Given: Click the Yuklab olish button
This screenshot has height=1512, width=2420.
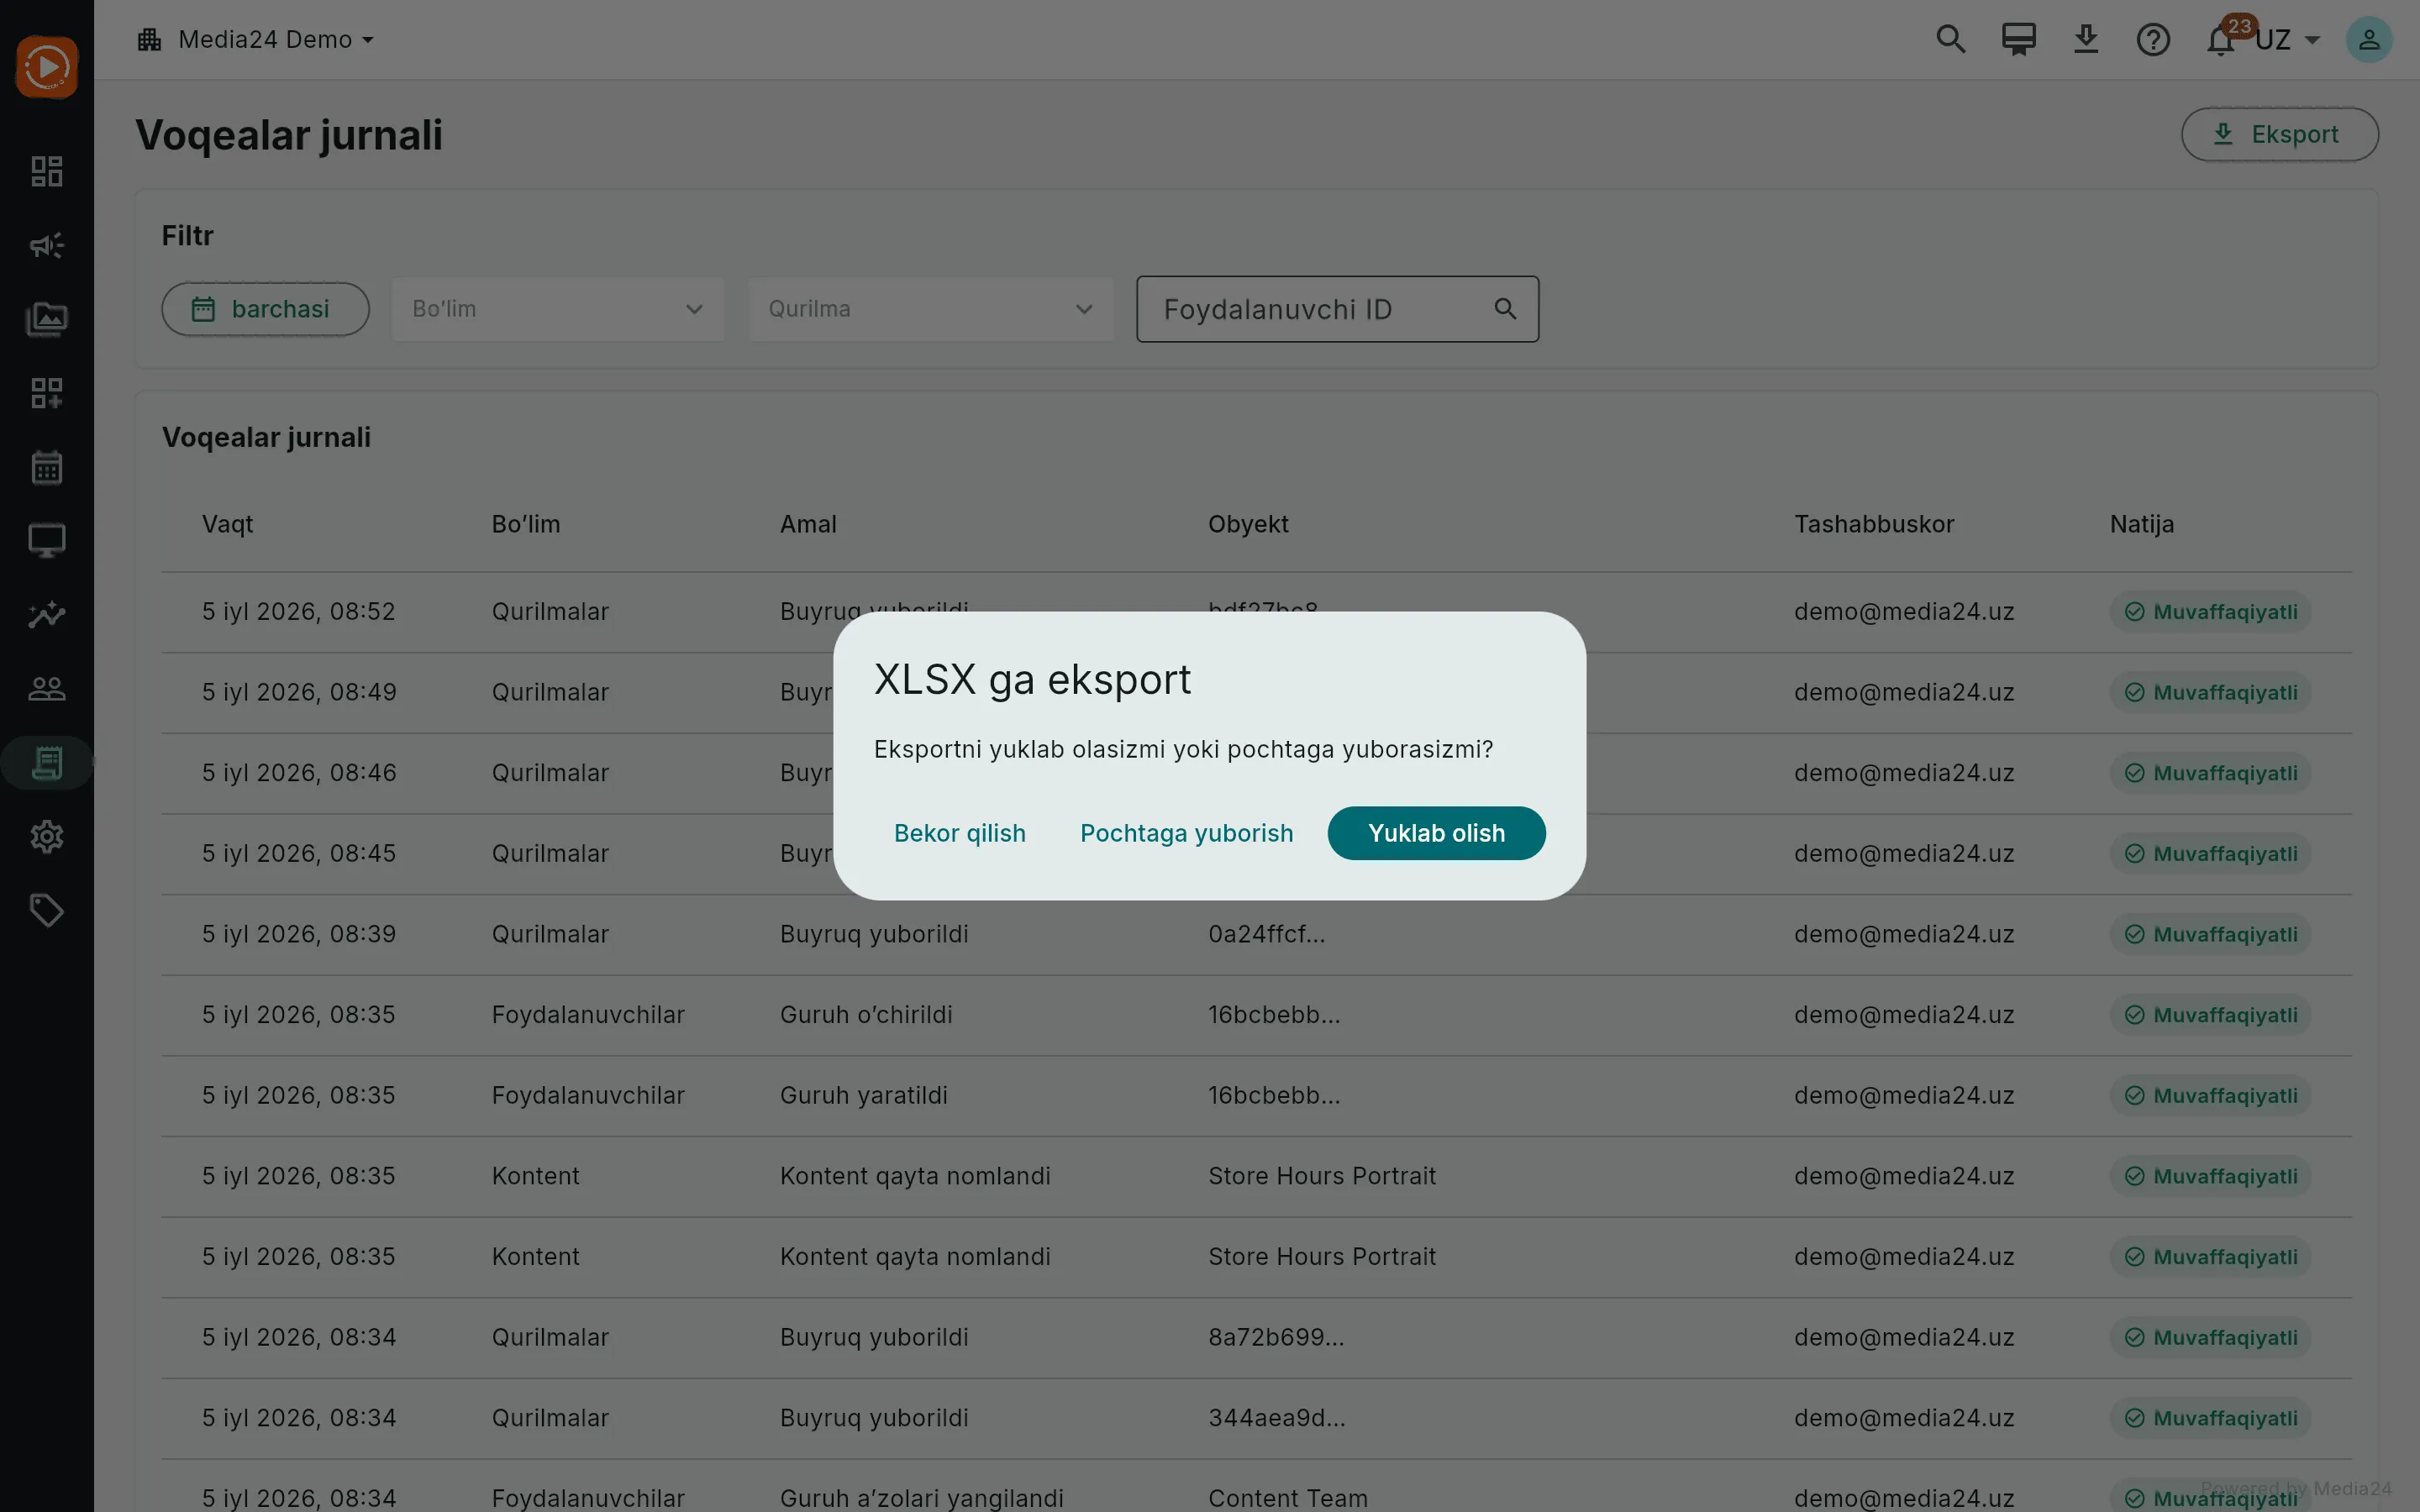Looking at the screenshot, I should (x=1436, y=833).
